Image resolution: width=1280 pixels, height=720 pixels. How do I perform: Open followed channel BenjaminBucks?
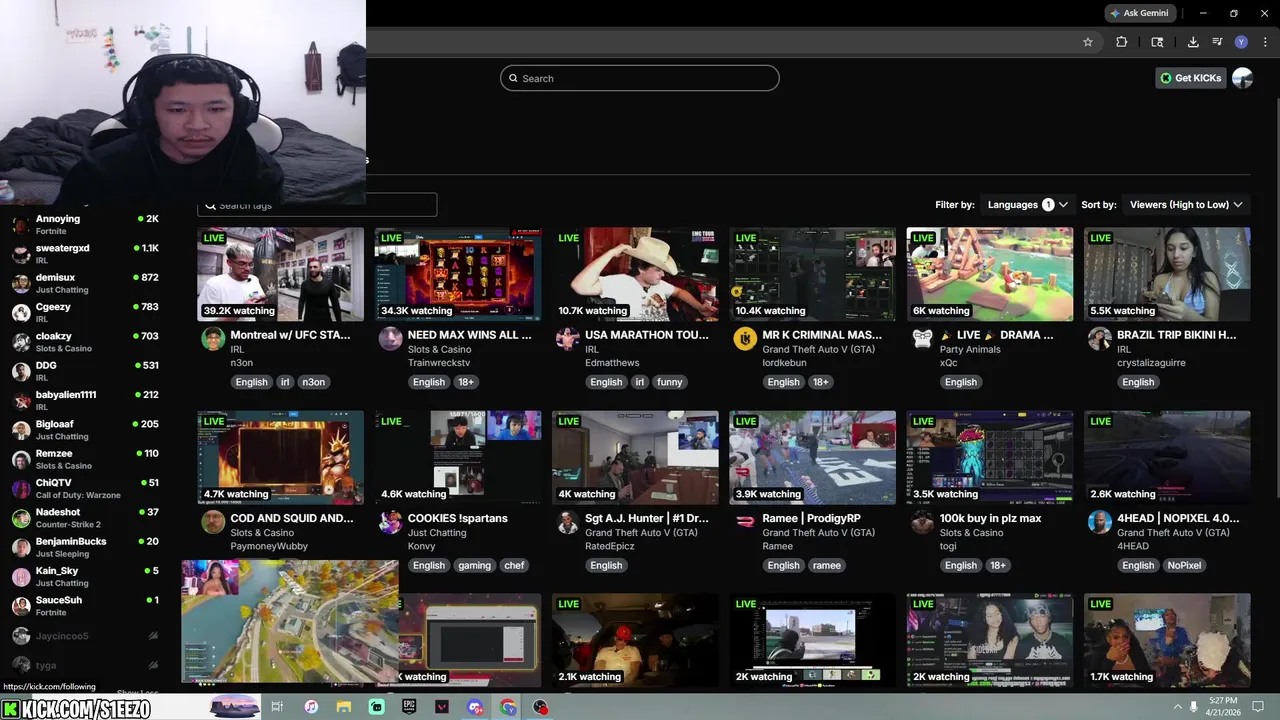(86, 546)
